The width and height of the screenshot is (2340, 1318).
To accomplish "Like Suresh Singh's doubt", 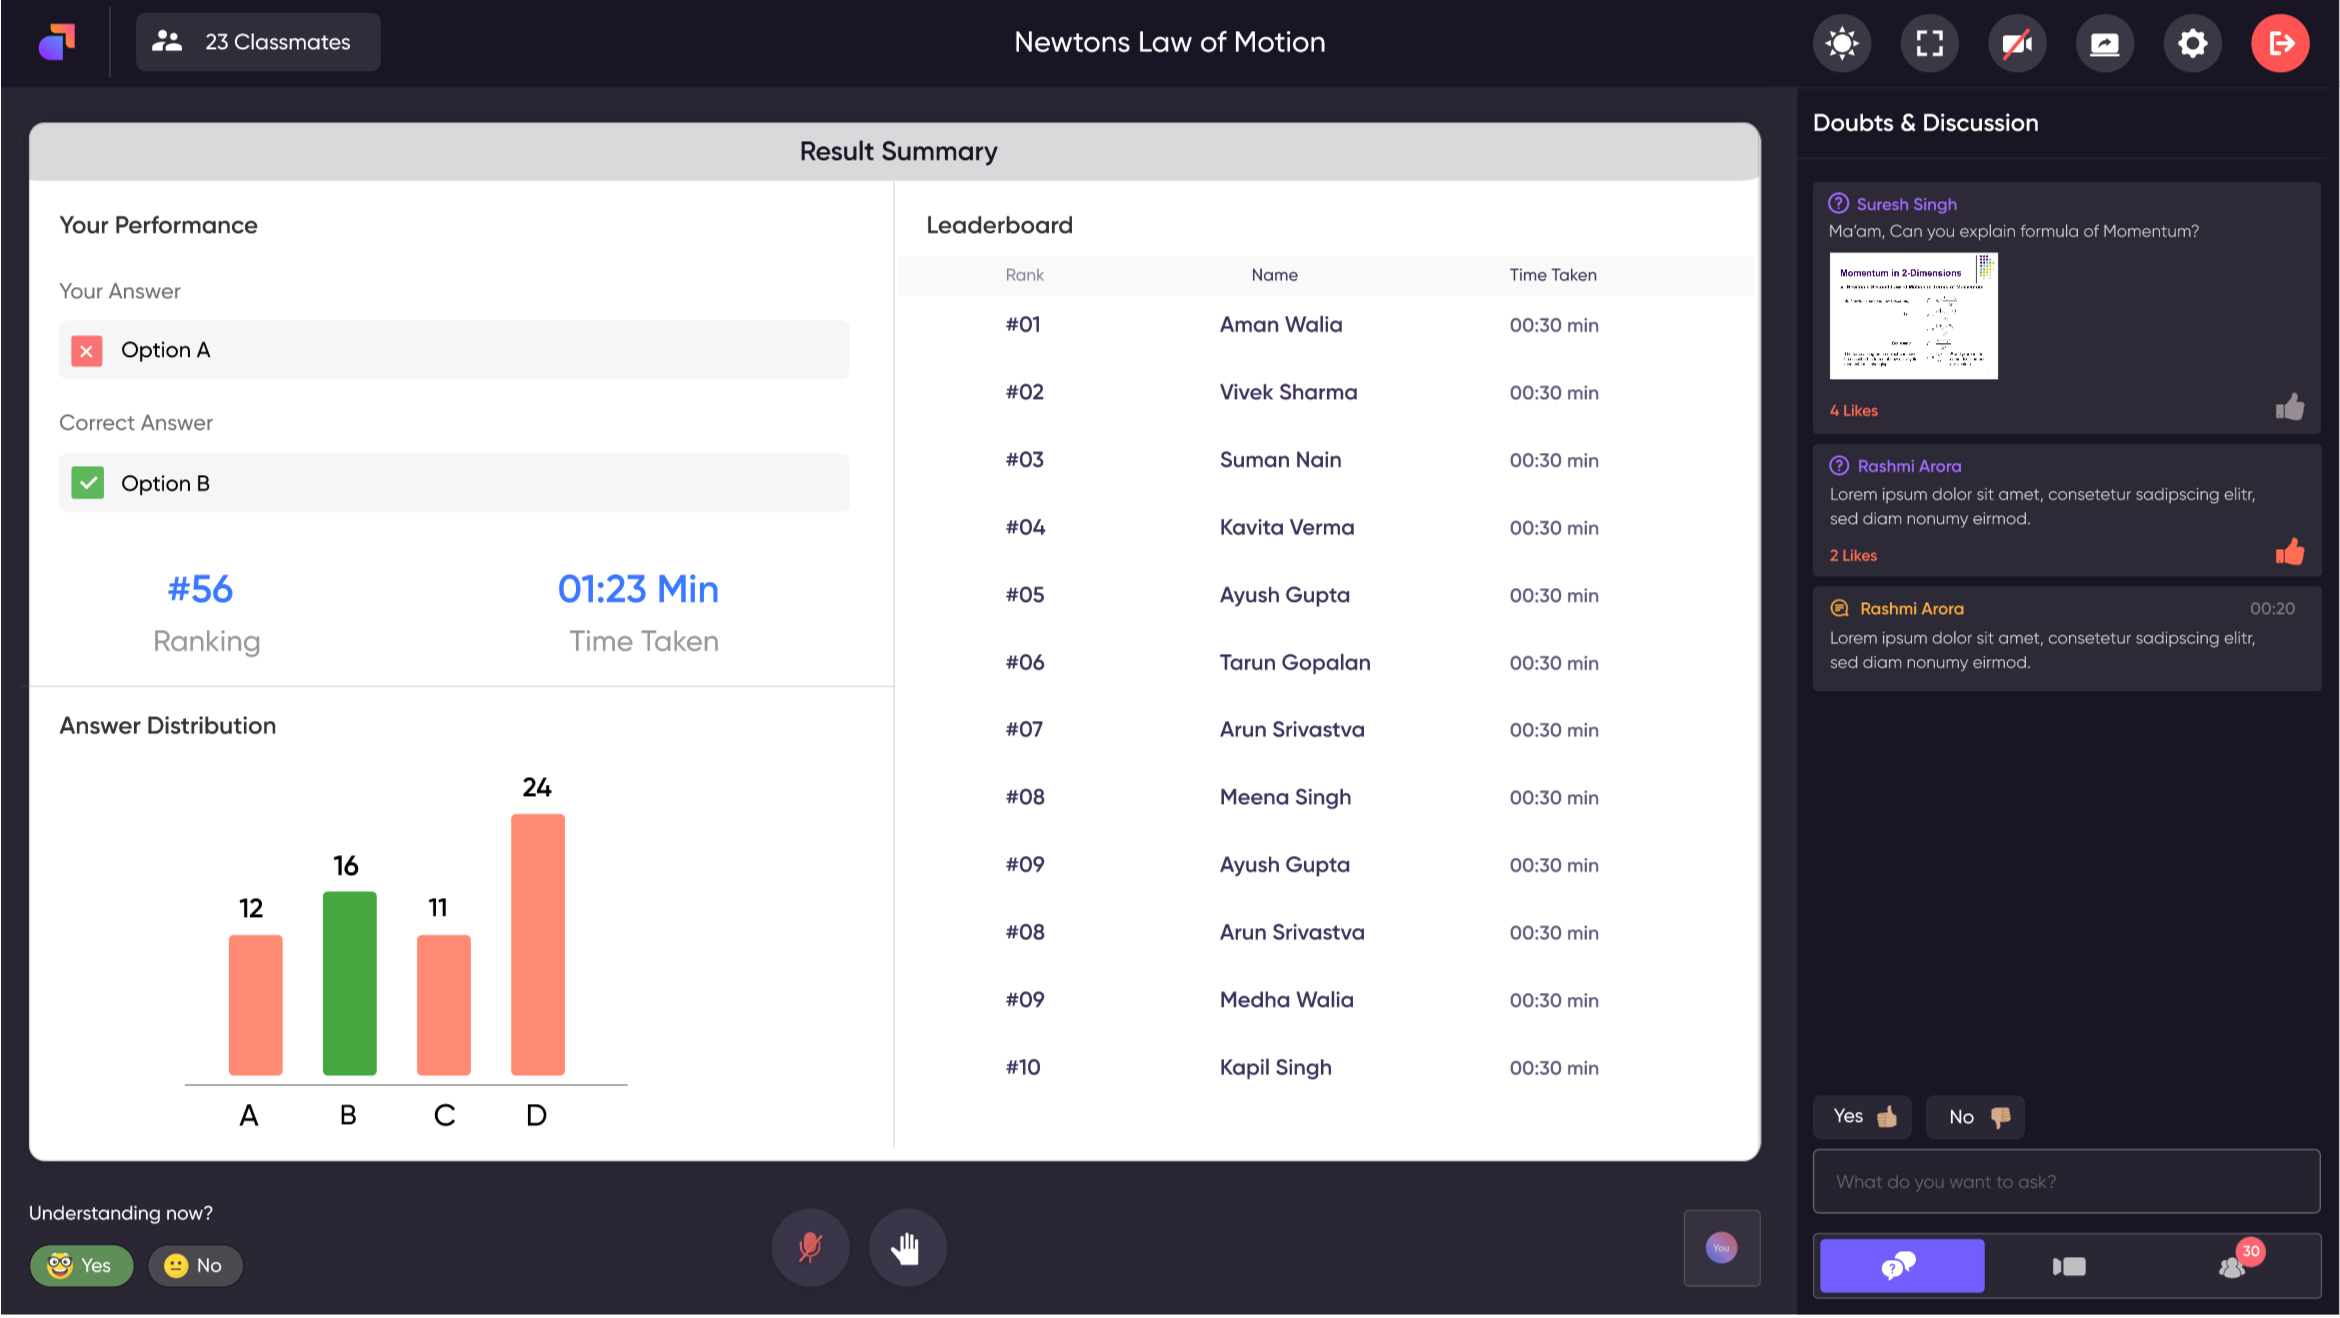I will (2289, 407).
